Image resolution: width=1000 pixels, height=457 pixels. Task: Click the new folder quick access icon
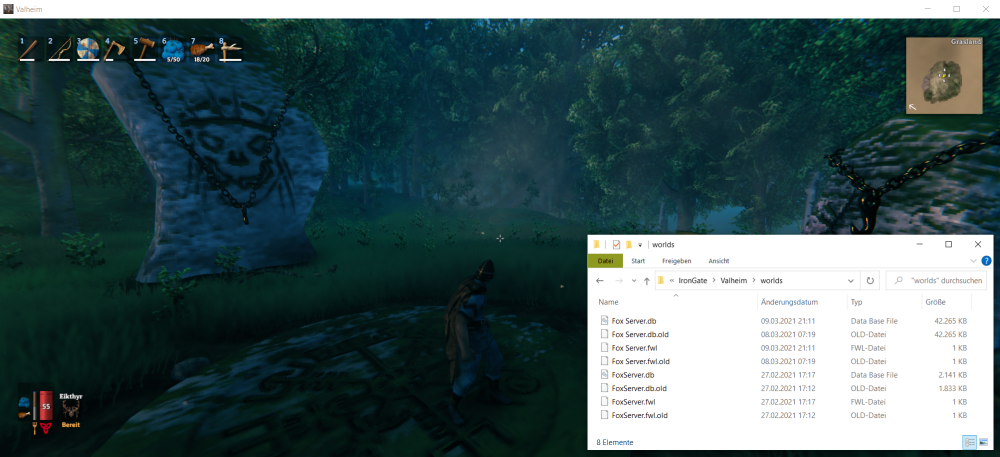tap(629, 244)
